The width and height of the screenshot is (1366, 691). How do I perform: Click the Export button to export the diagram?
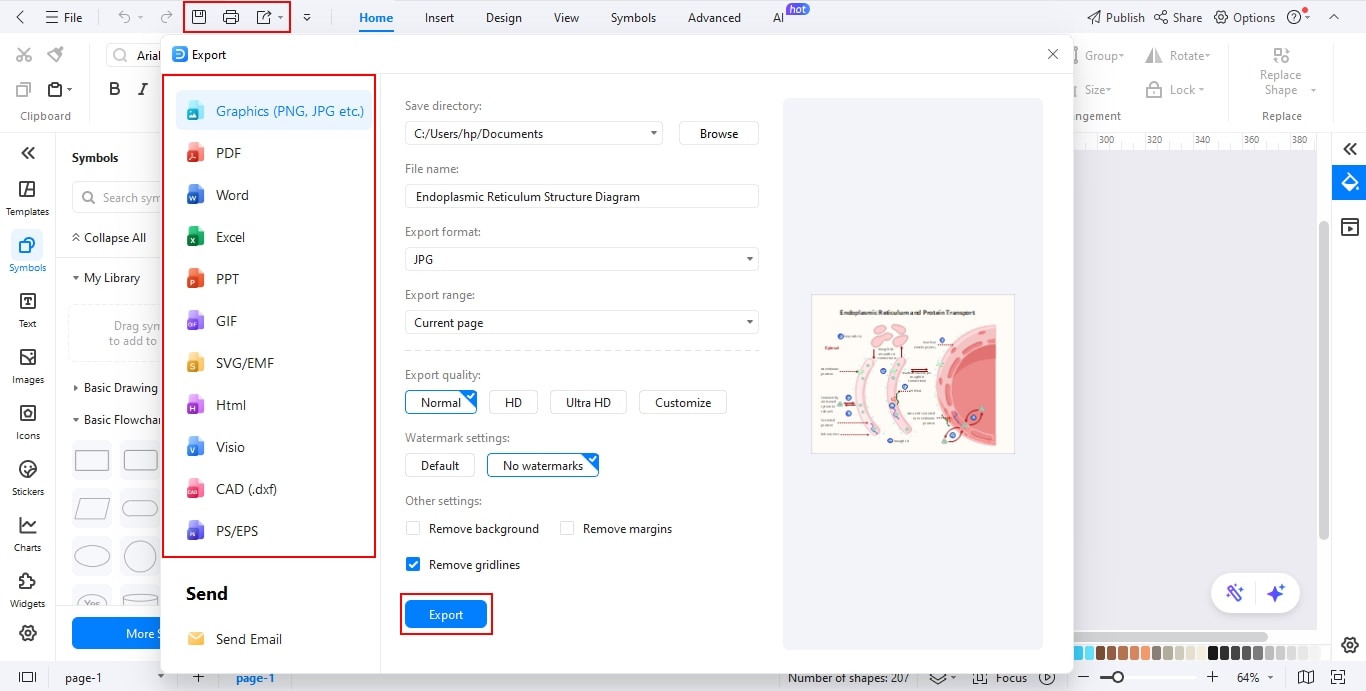(x=445, y=614)
